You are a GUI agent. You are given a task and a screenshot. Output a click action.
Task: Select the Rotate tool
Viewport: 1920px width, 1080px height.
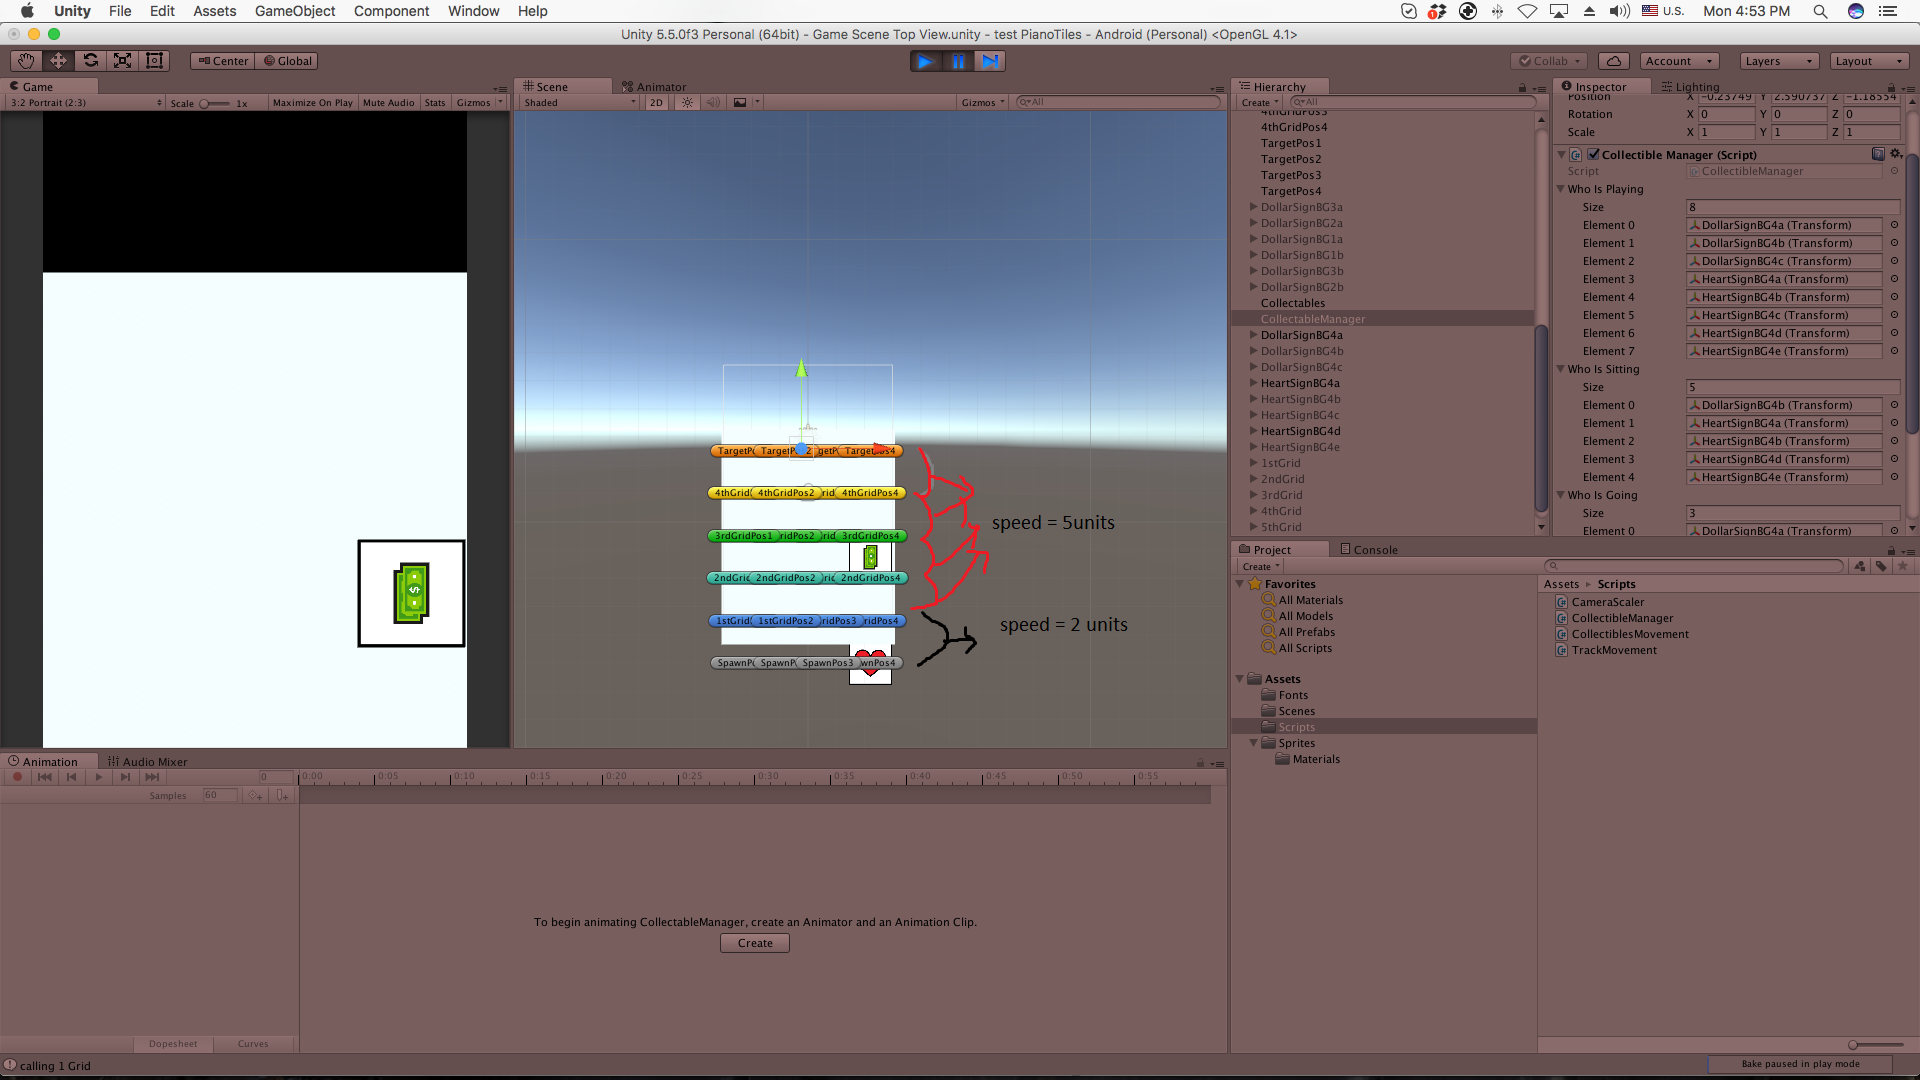[x=90, y=61]
